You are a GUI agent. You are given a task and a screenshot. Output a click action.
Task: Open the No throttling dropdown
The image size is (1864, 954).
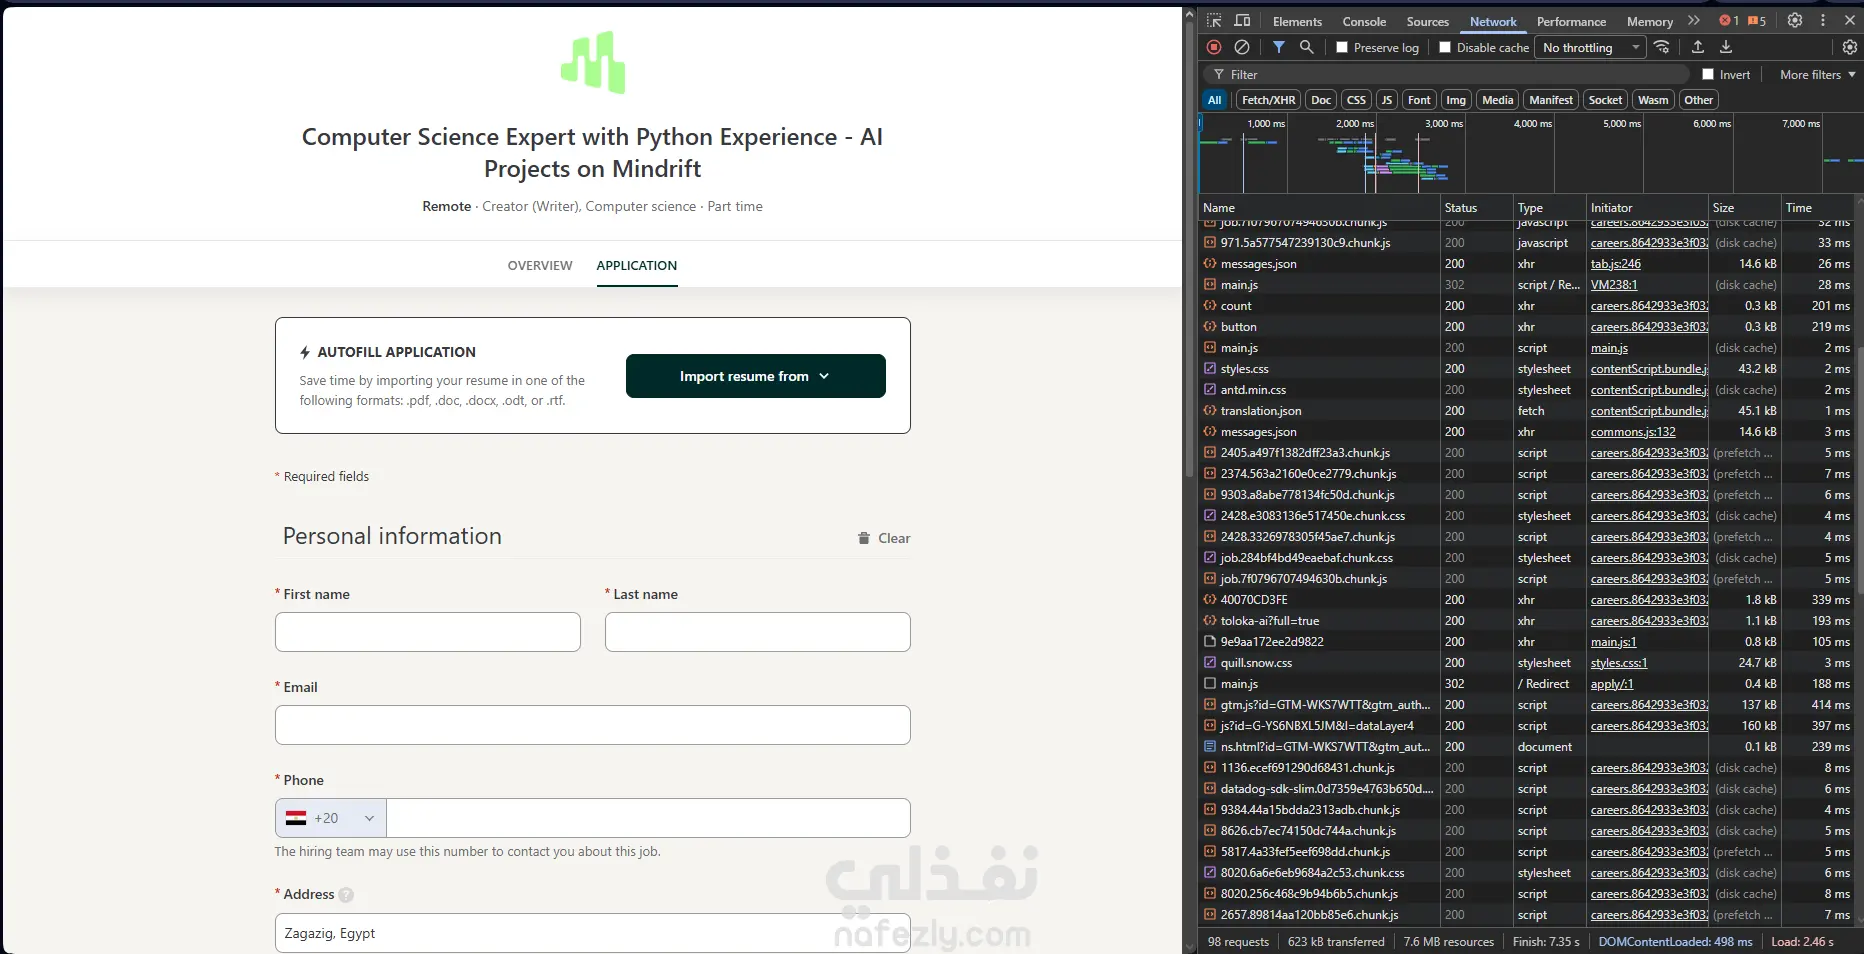pyautogui.click(x=1590, y=47)
